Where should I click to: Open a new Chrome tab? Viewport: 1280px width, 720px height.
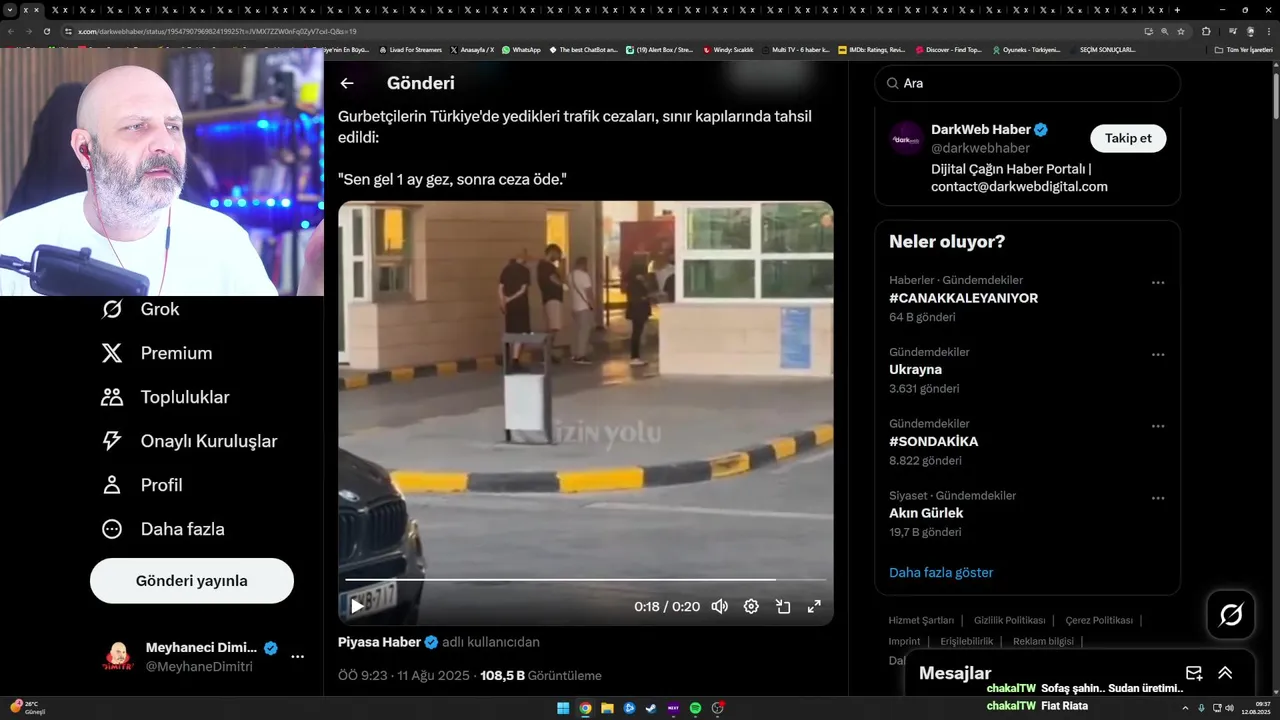pos(1177,10)
